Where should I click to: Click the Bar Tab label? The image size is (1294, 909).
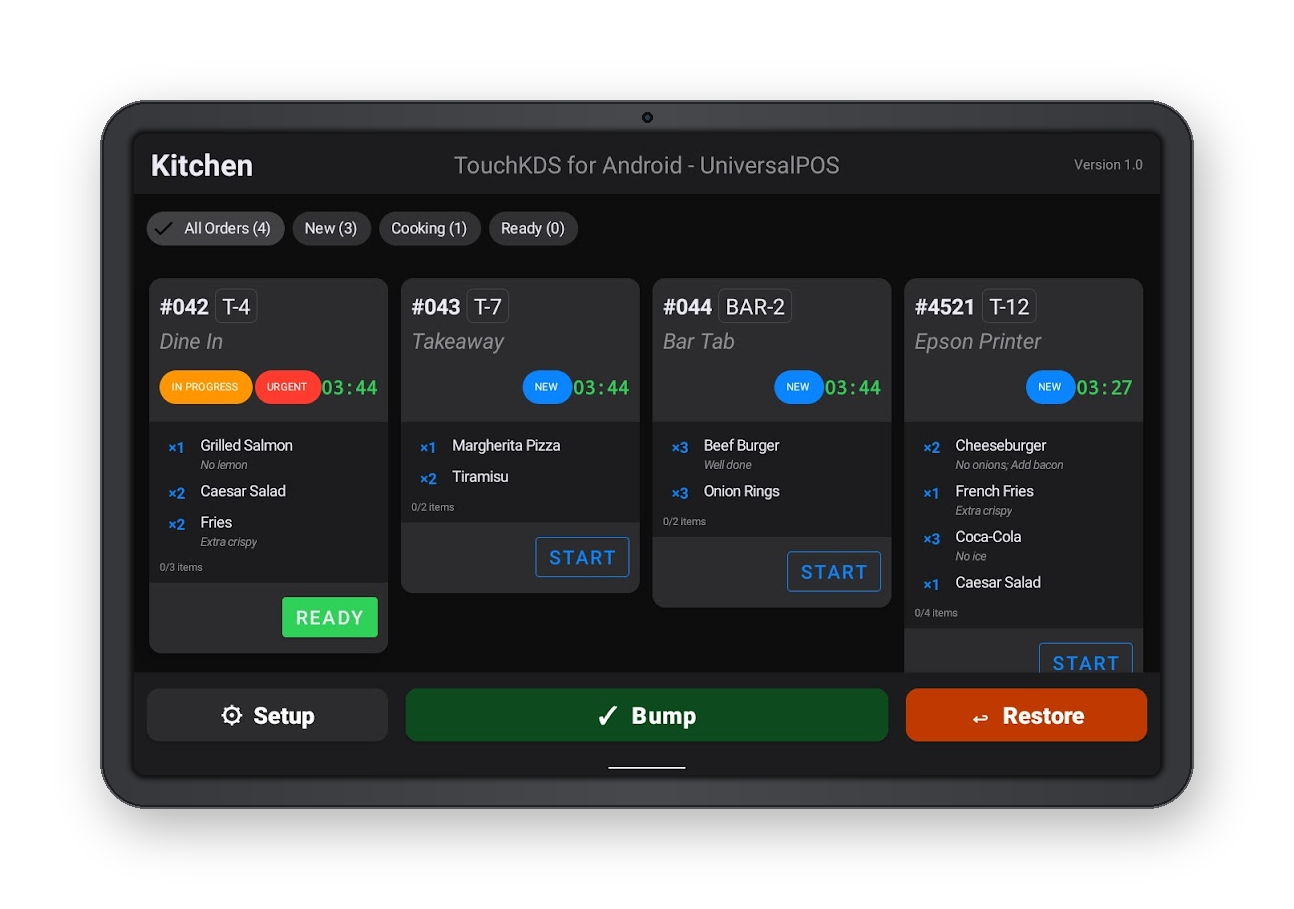click(699, 342)
